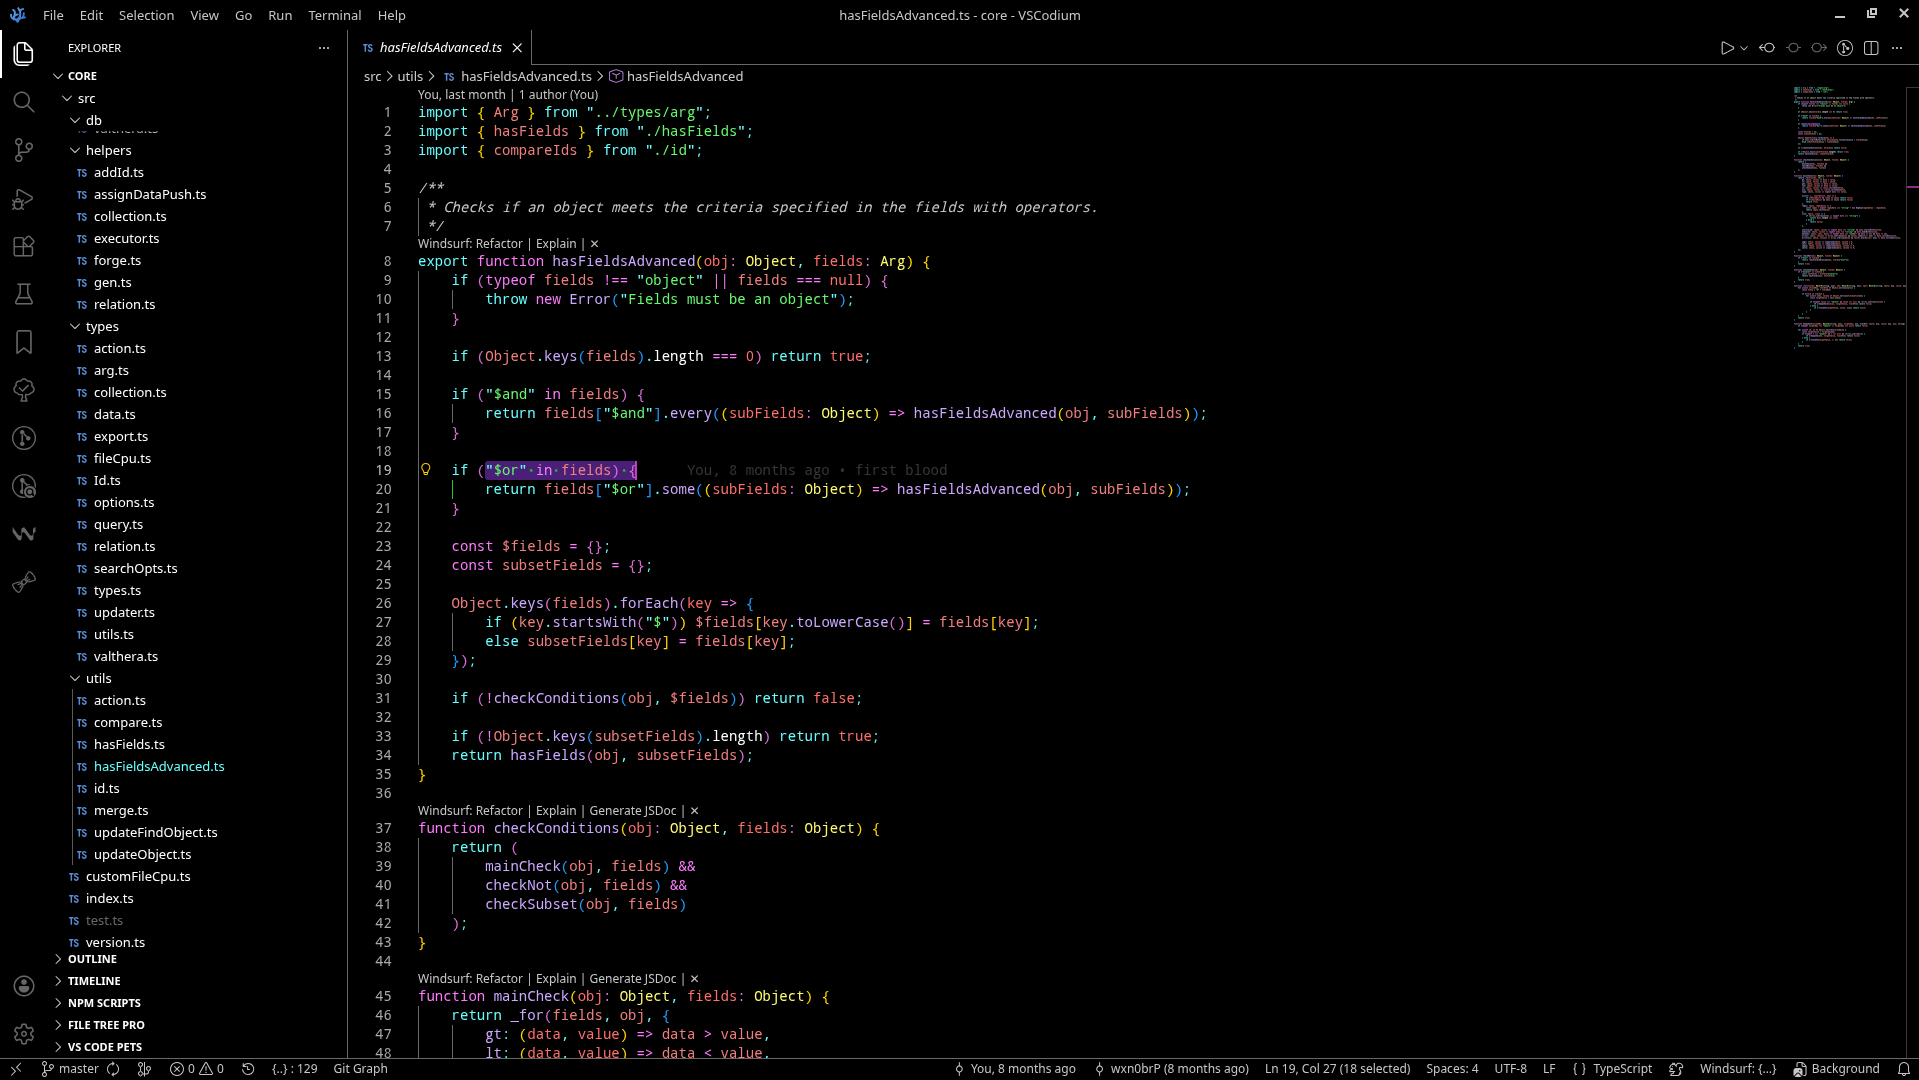This screenshot has width=1919, height=1080.
Task: Open the Terminal menu
Action: (334, 15)
